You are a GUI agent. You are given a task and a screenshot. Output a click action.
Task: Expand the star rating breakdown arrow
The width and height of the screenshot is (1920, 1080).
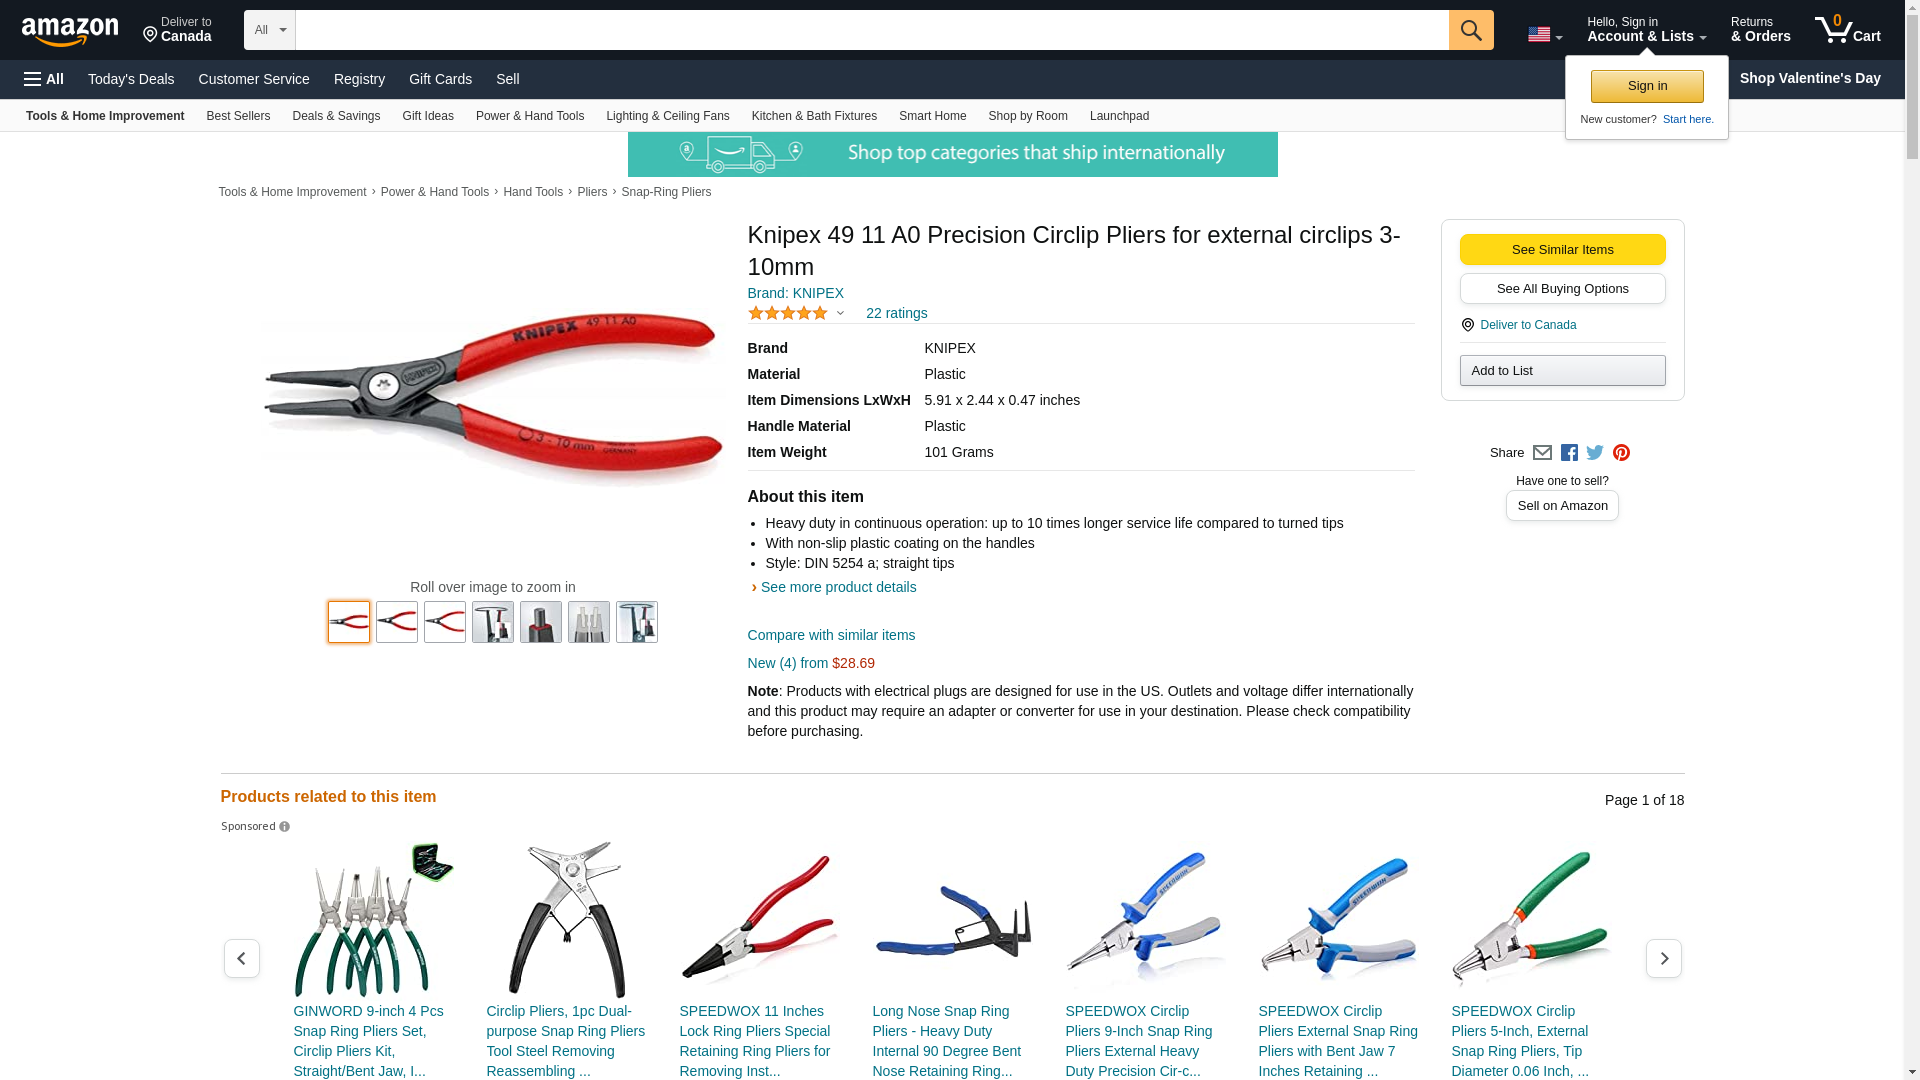(x=840, y=313)
